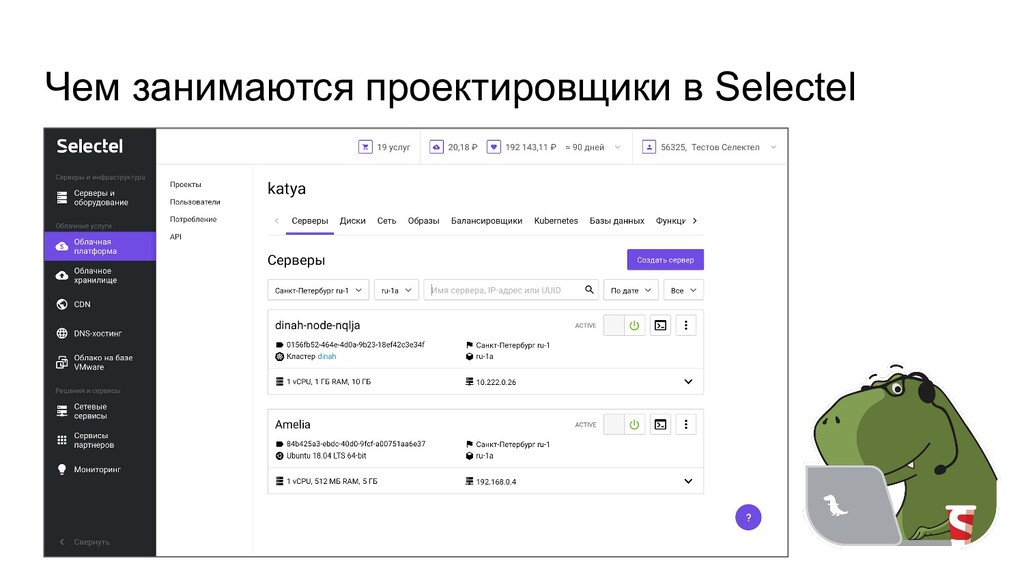Screen dimensions: 1024x576
Task: Open Облако на базе VMware item
Action: pos(100,362)
